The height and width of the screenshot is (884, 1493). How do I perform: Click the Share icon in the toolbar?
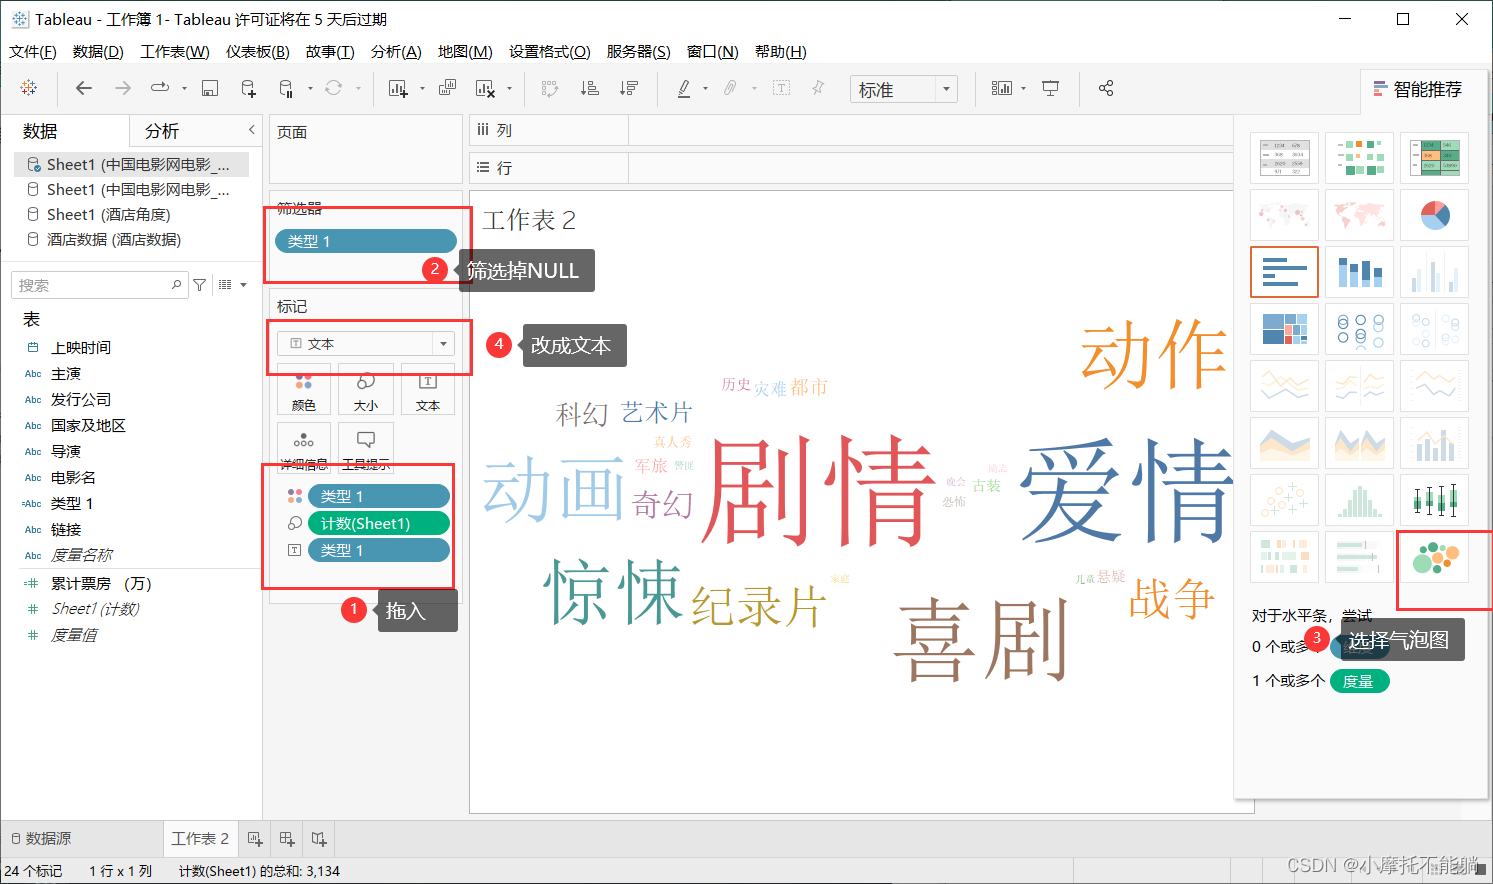tap(1106, 88)
